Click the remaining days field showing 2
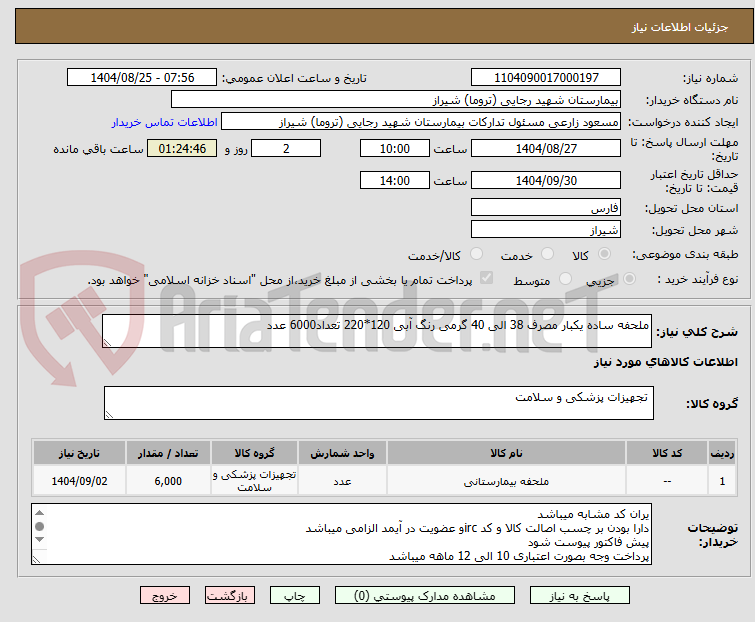 [286, 149]
